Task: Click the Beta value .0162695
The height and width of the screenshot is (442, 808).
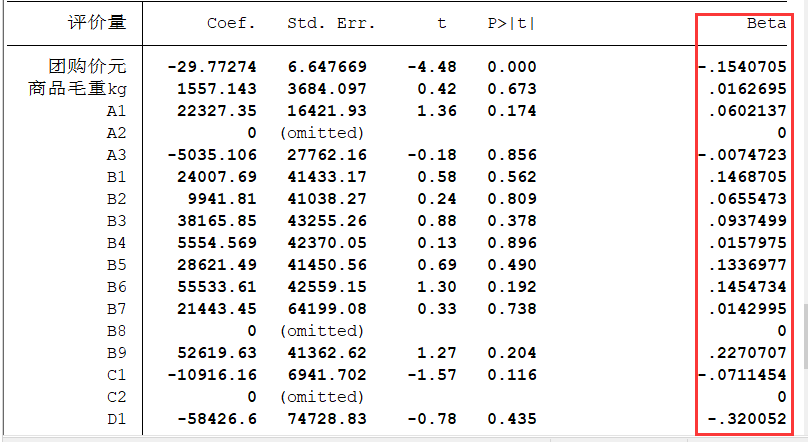Action: (x=748, y=89)
